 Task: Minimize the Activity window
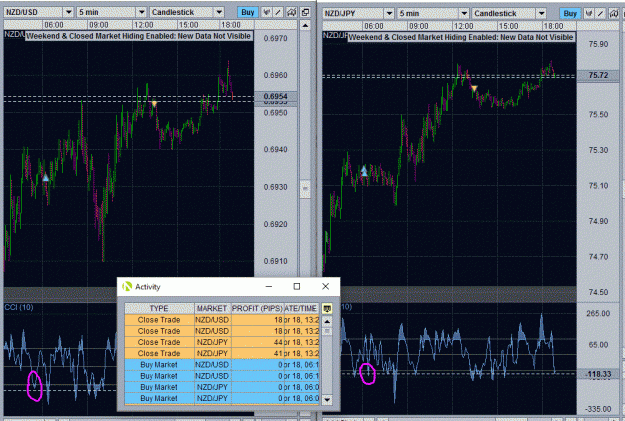[x=269, y=286]
